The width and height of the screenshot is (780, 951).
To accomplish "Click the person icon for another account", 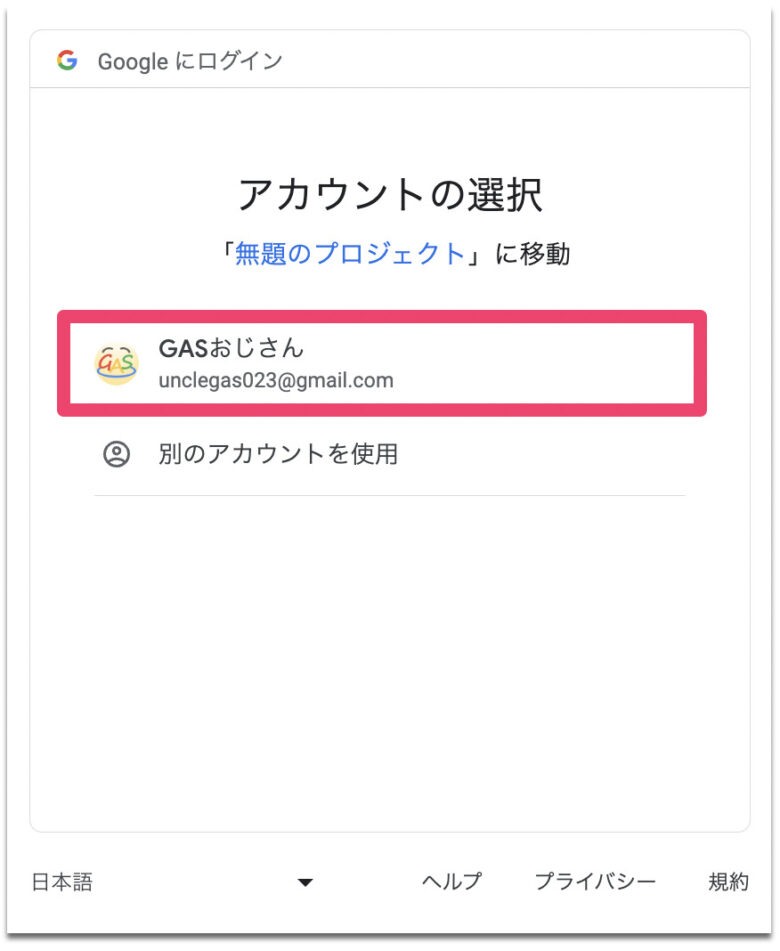I will (x=116, y=454).
